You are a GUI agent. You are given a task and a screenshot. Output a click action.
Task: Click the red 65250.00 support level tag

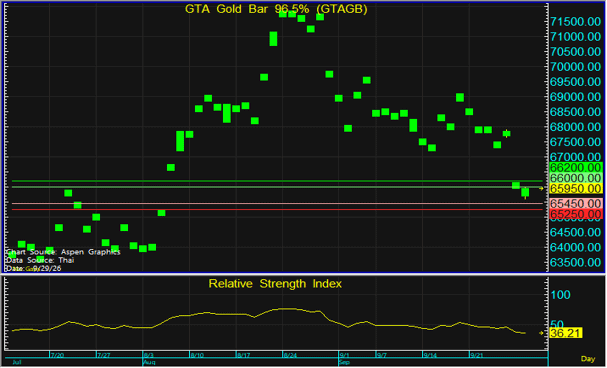tap(576, 214)
